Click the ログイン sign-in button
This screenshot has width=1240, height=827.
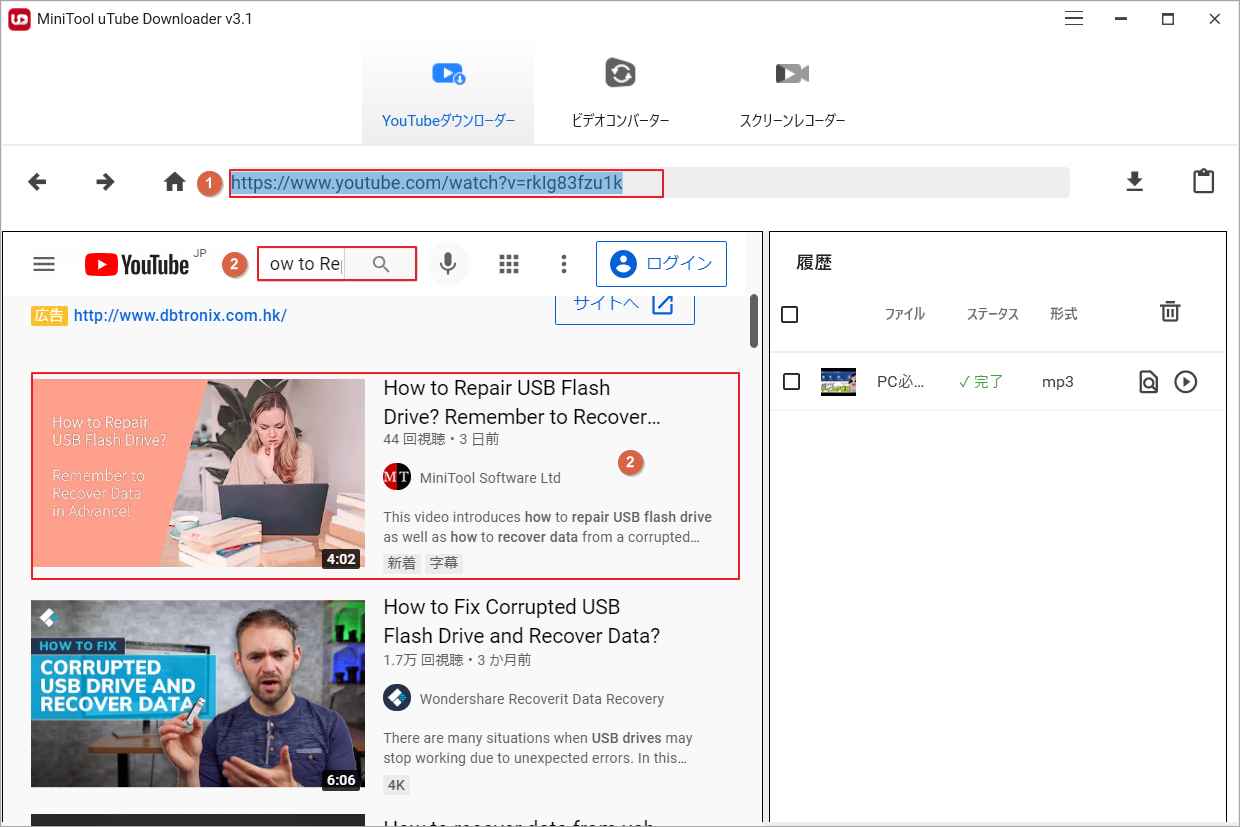pos(661,264)
